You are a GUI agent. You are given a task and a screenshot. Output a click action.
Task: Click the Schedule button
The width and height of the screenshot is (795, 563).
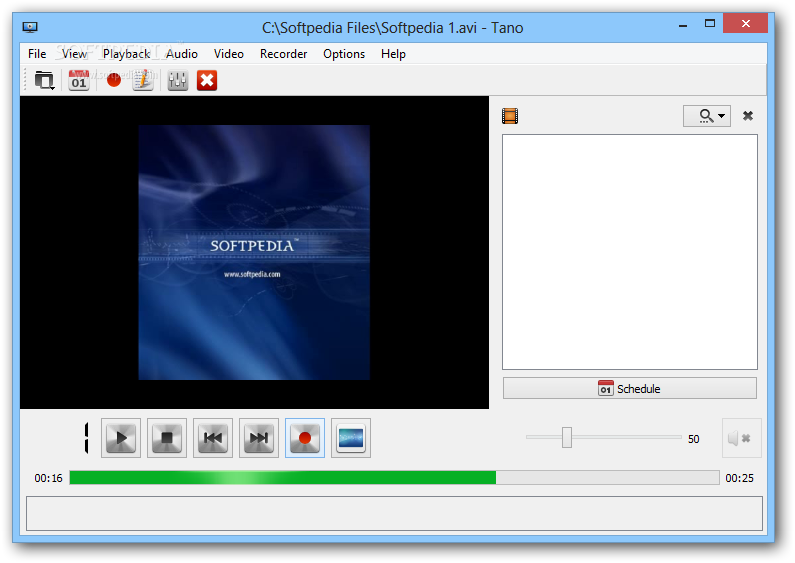point(630,389)
